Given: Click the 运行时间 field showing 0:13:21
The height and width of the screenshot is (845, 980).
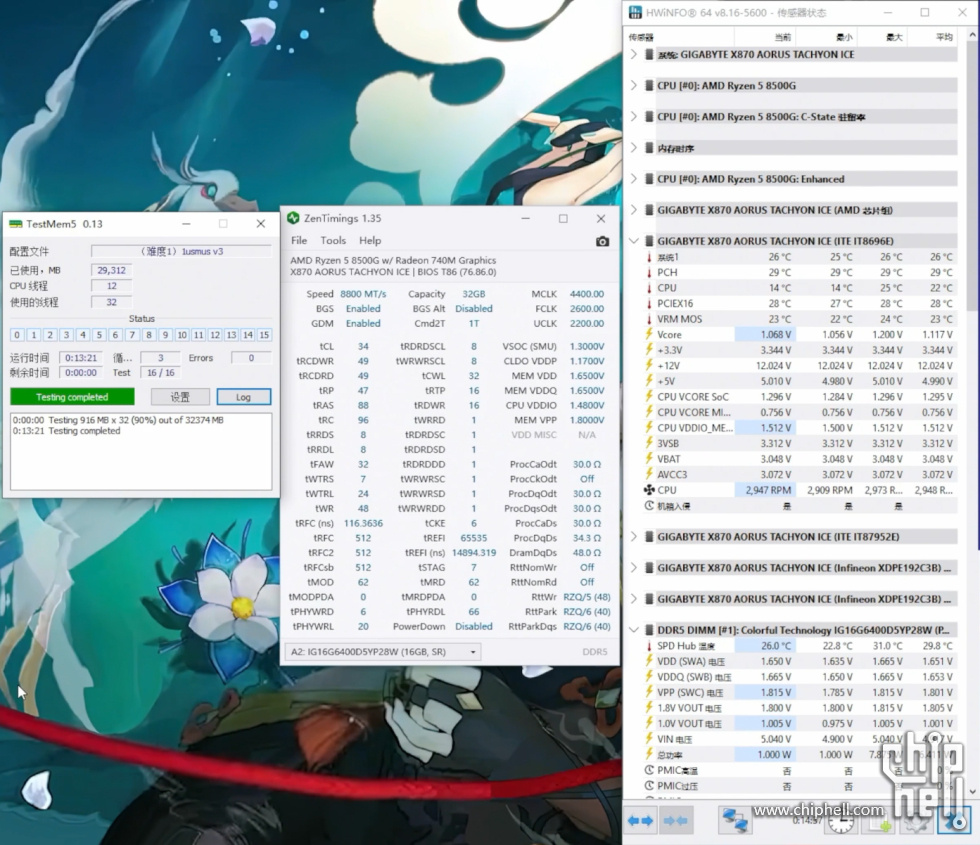Looking at the screenshot, I should (x=81, y=358).
